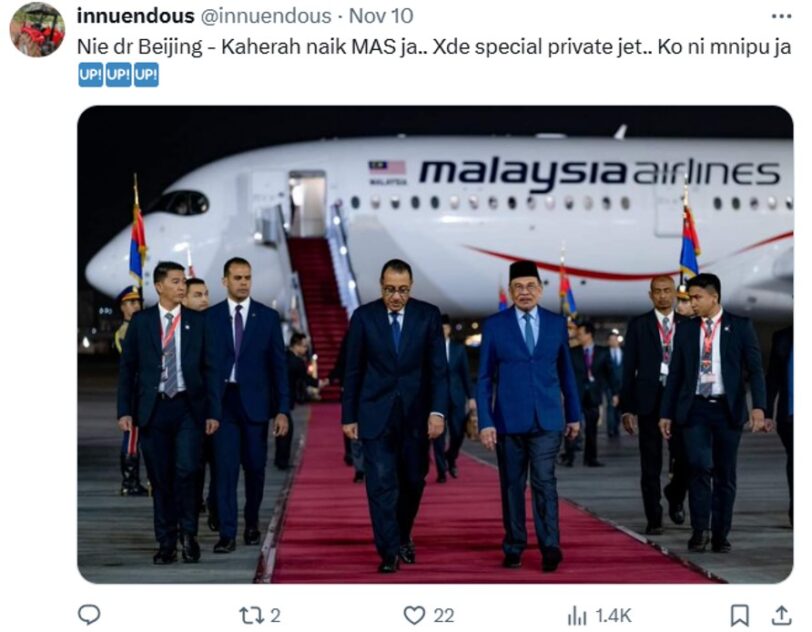The image size is (812, 632).
Task: Click the likes count showing 22
Action: click(444, 615)
